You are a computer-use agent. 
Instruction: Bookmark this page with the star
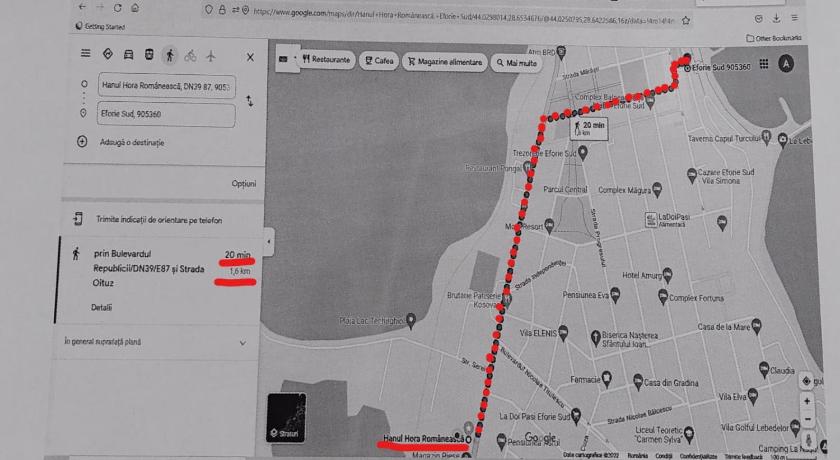686,20
